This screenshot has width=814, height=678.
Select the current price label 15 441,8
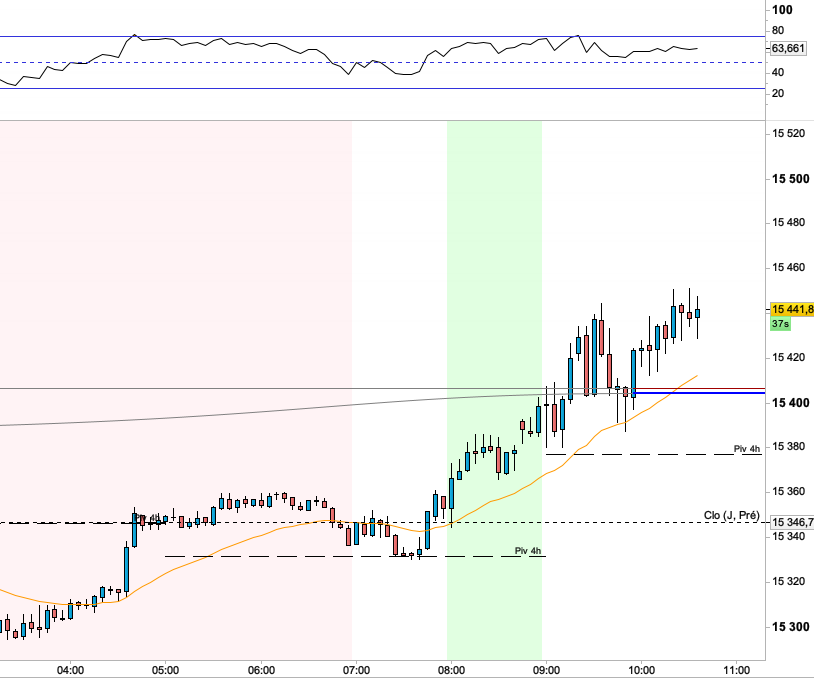(792, 309)
